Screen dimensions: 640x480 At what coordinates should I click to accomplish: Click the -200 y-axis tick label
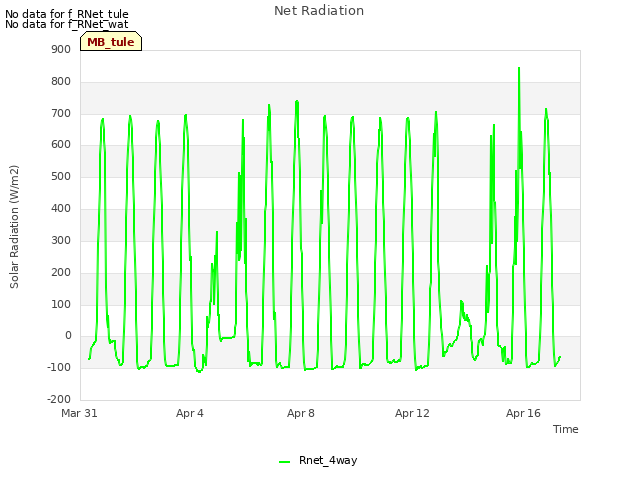(59, 399)
